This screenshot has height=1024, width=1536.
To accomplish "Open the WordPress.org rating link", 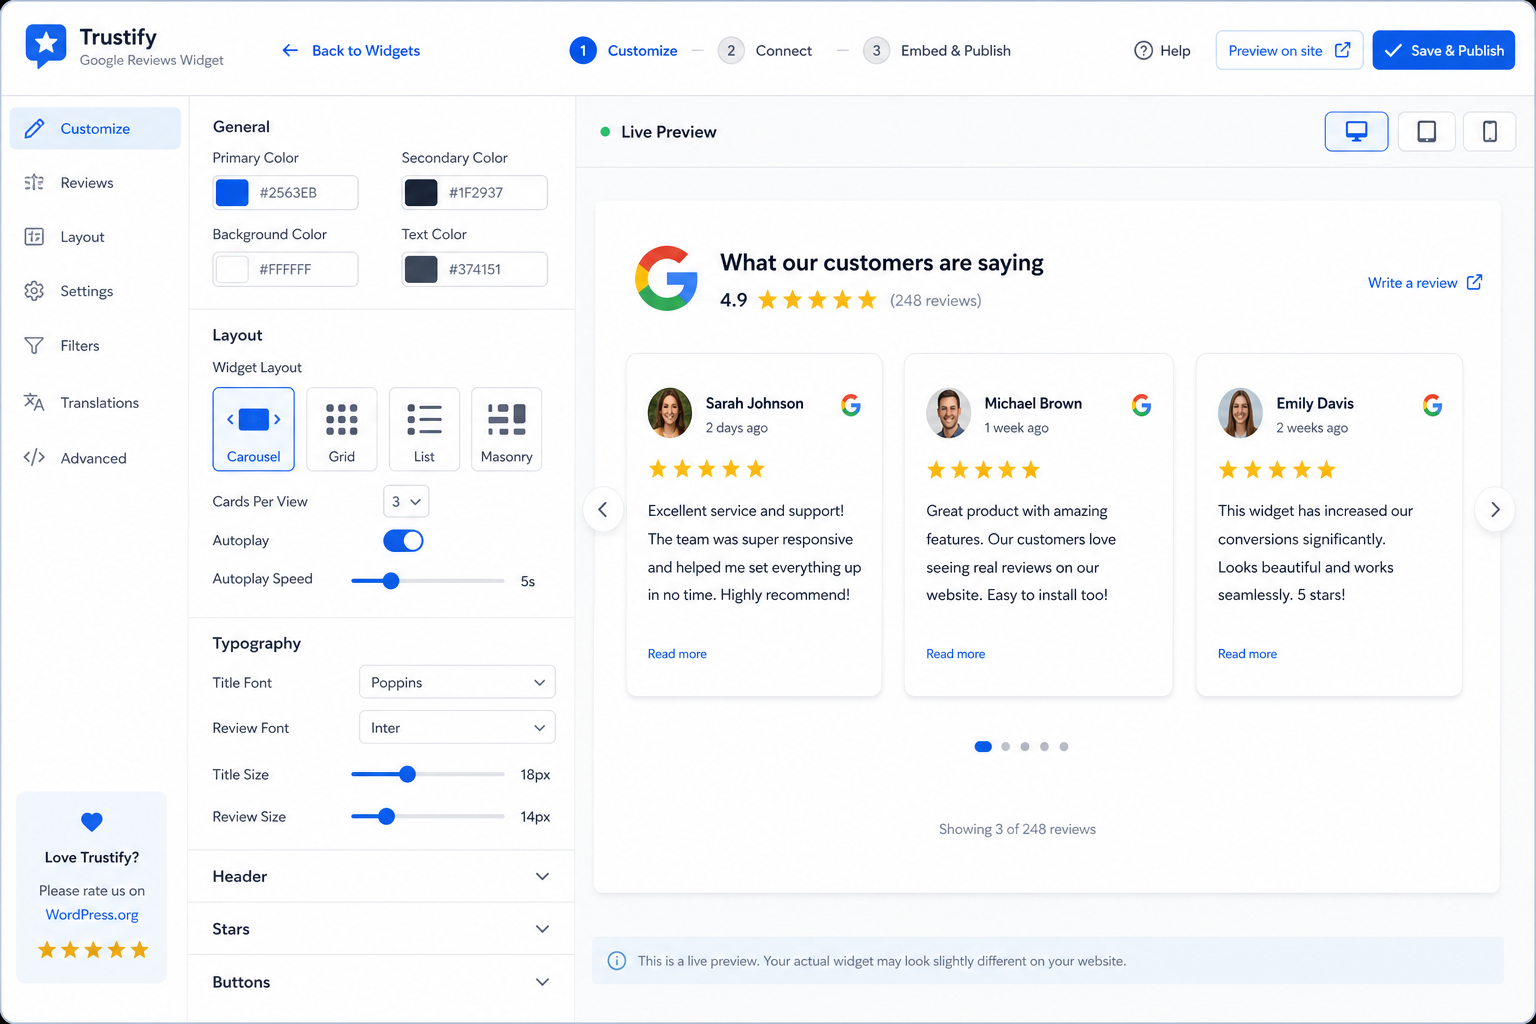I will point(92,915).
